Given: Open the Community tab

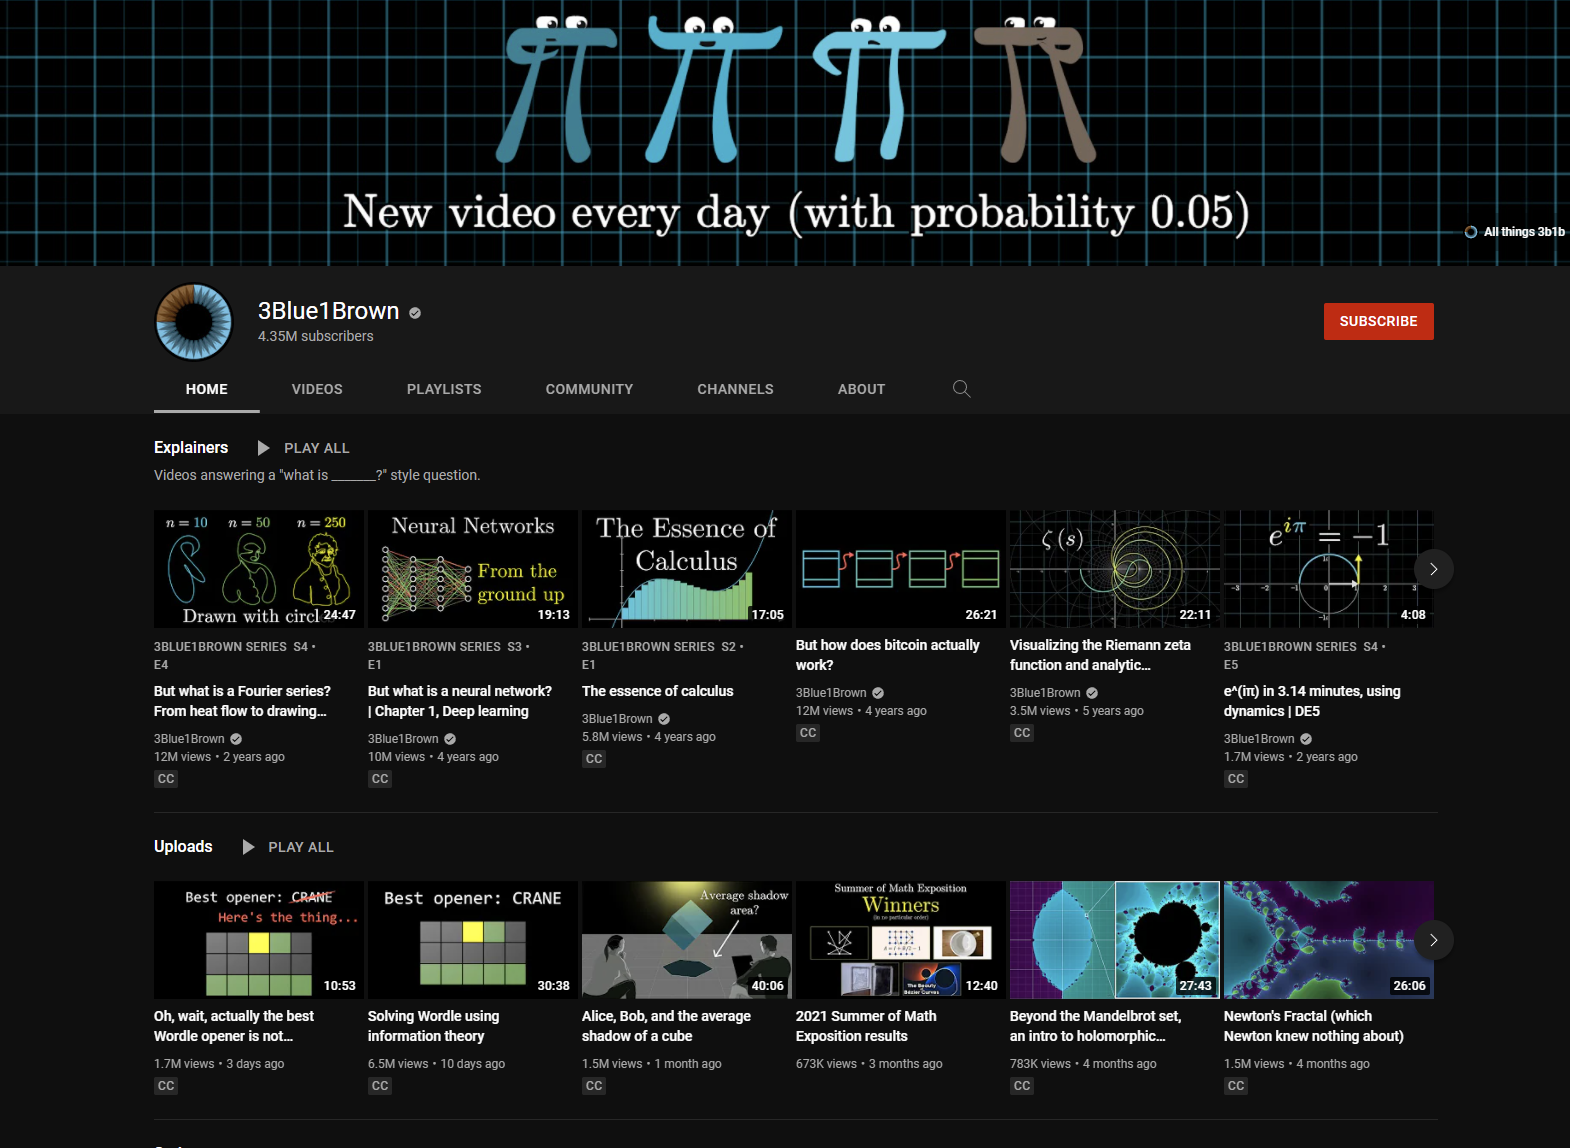Looking at the screenshot, I should 589,389.
